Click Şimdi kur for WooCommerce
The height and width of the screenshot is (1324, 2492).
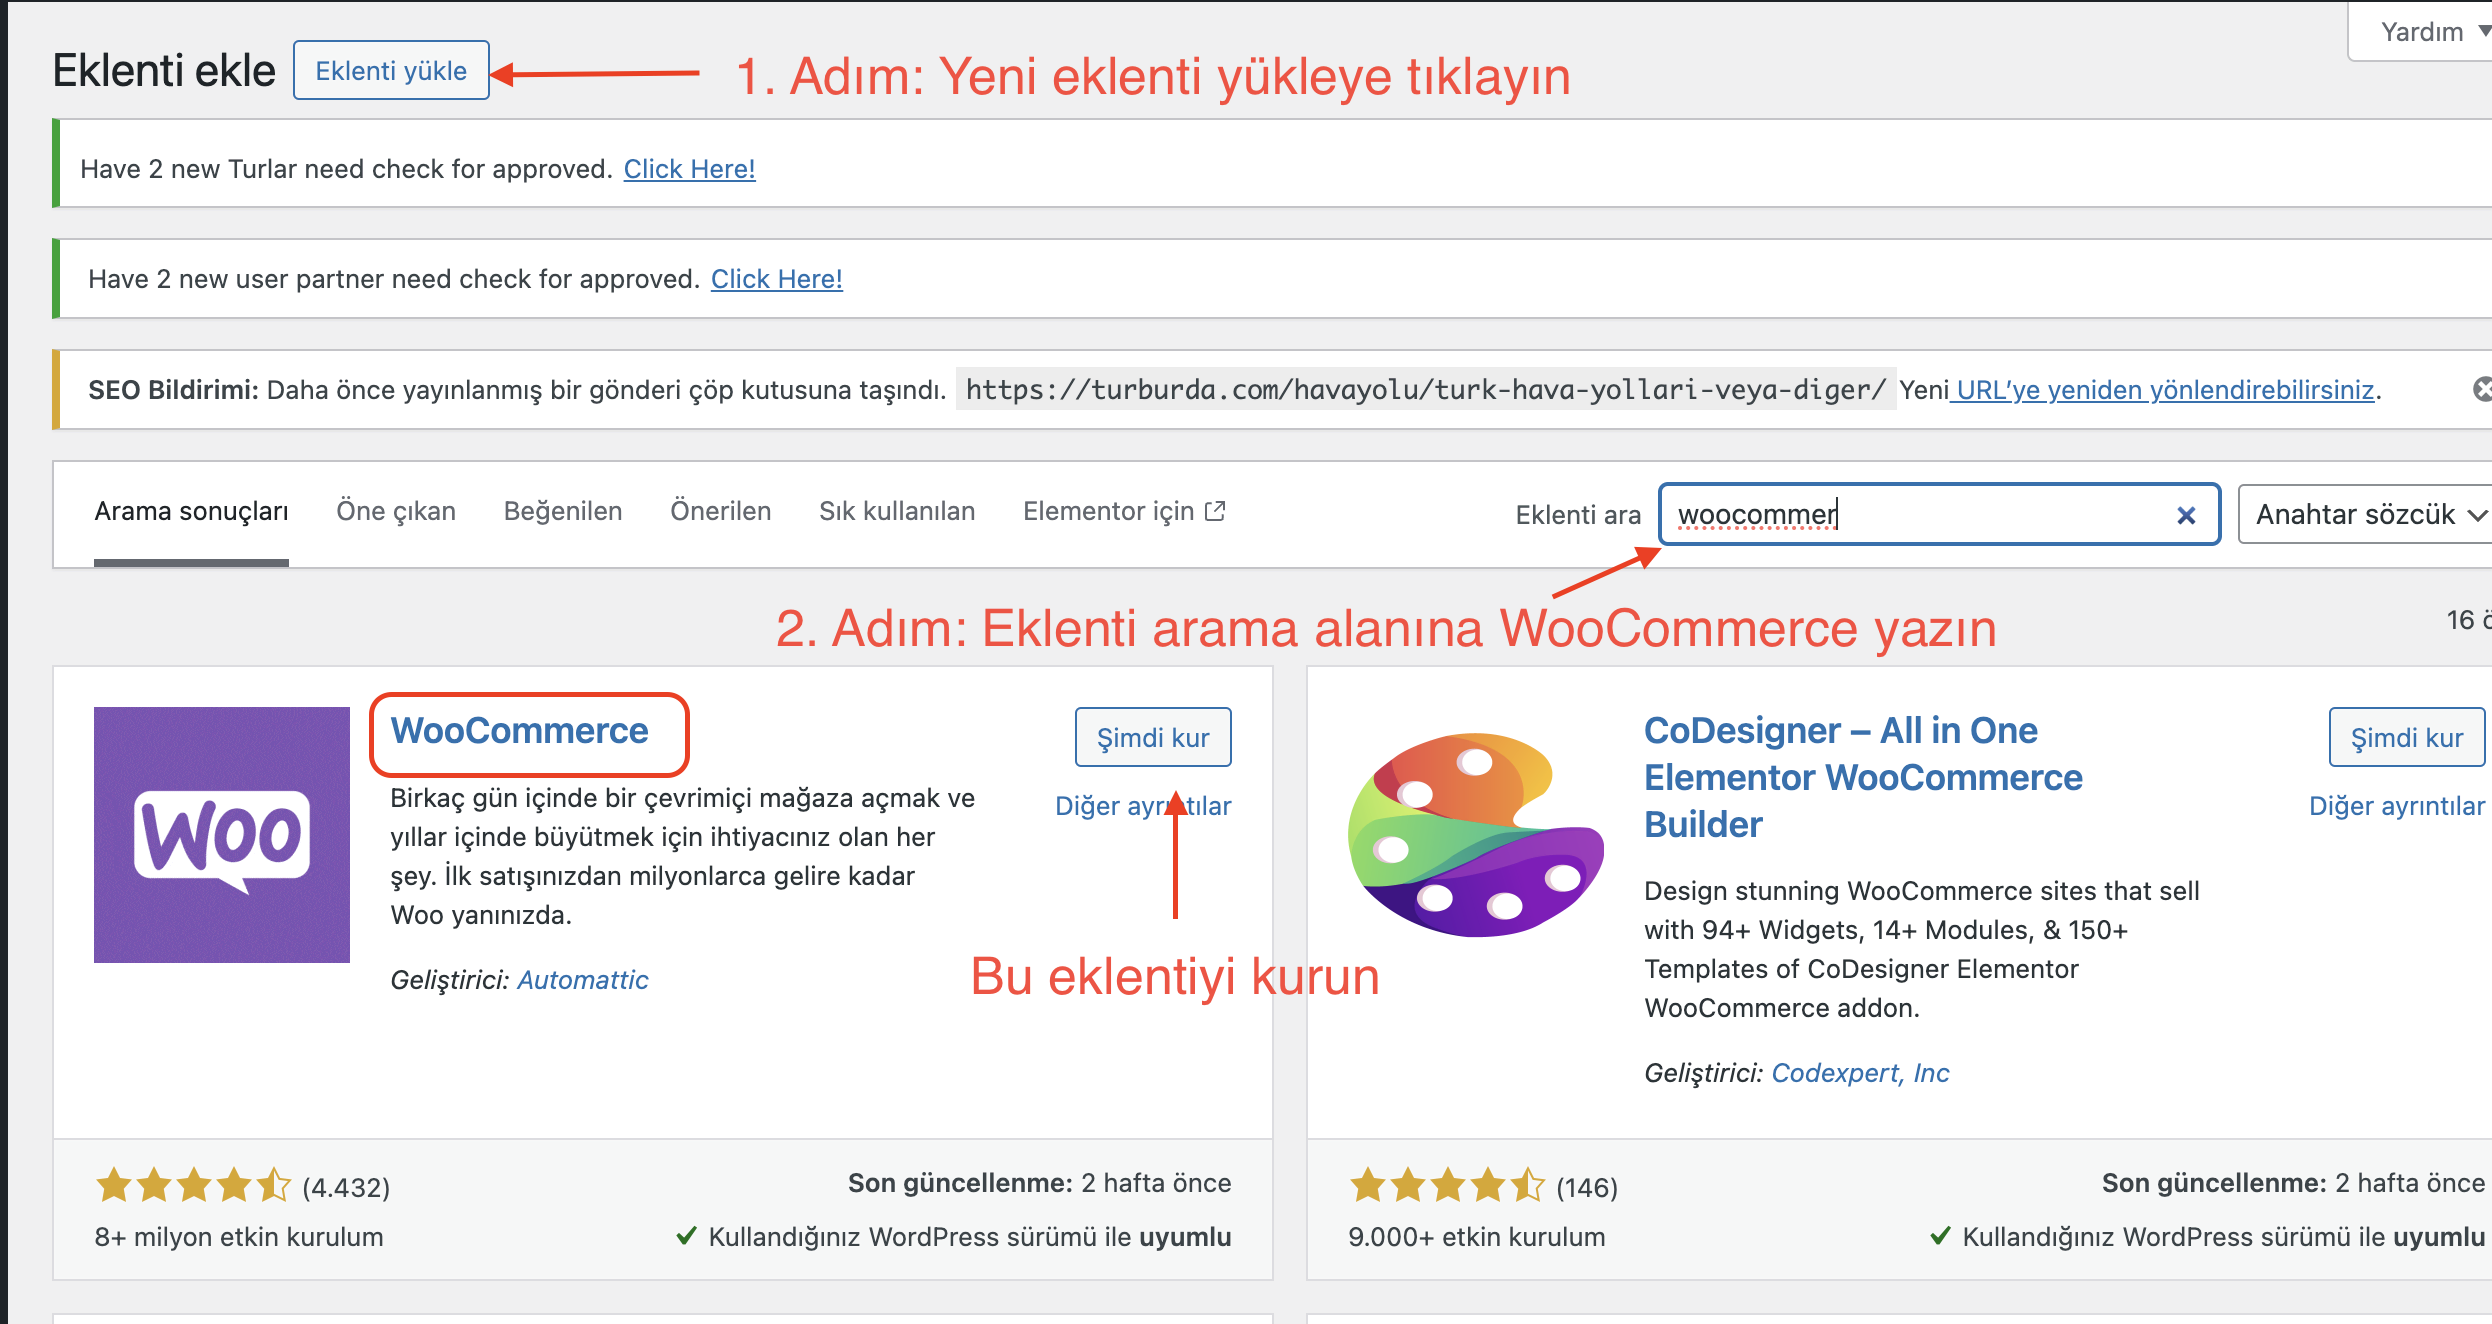(1153, 738)
